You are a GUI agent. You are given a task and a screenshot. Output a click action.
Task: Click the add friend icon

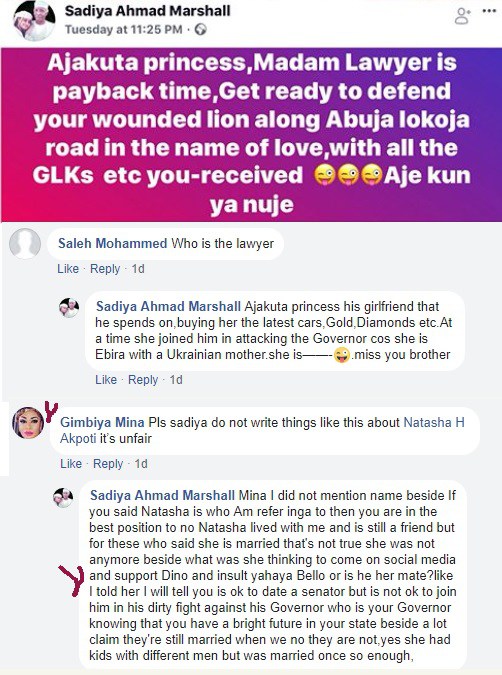click(462, 16)
